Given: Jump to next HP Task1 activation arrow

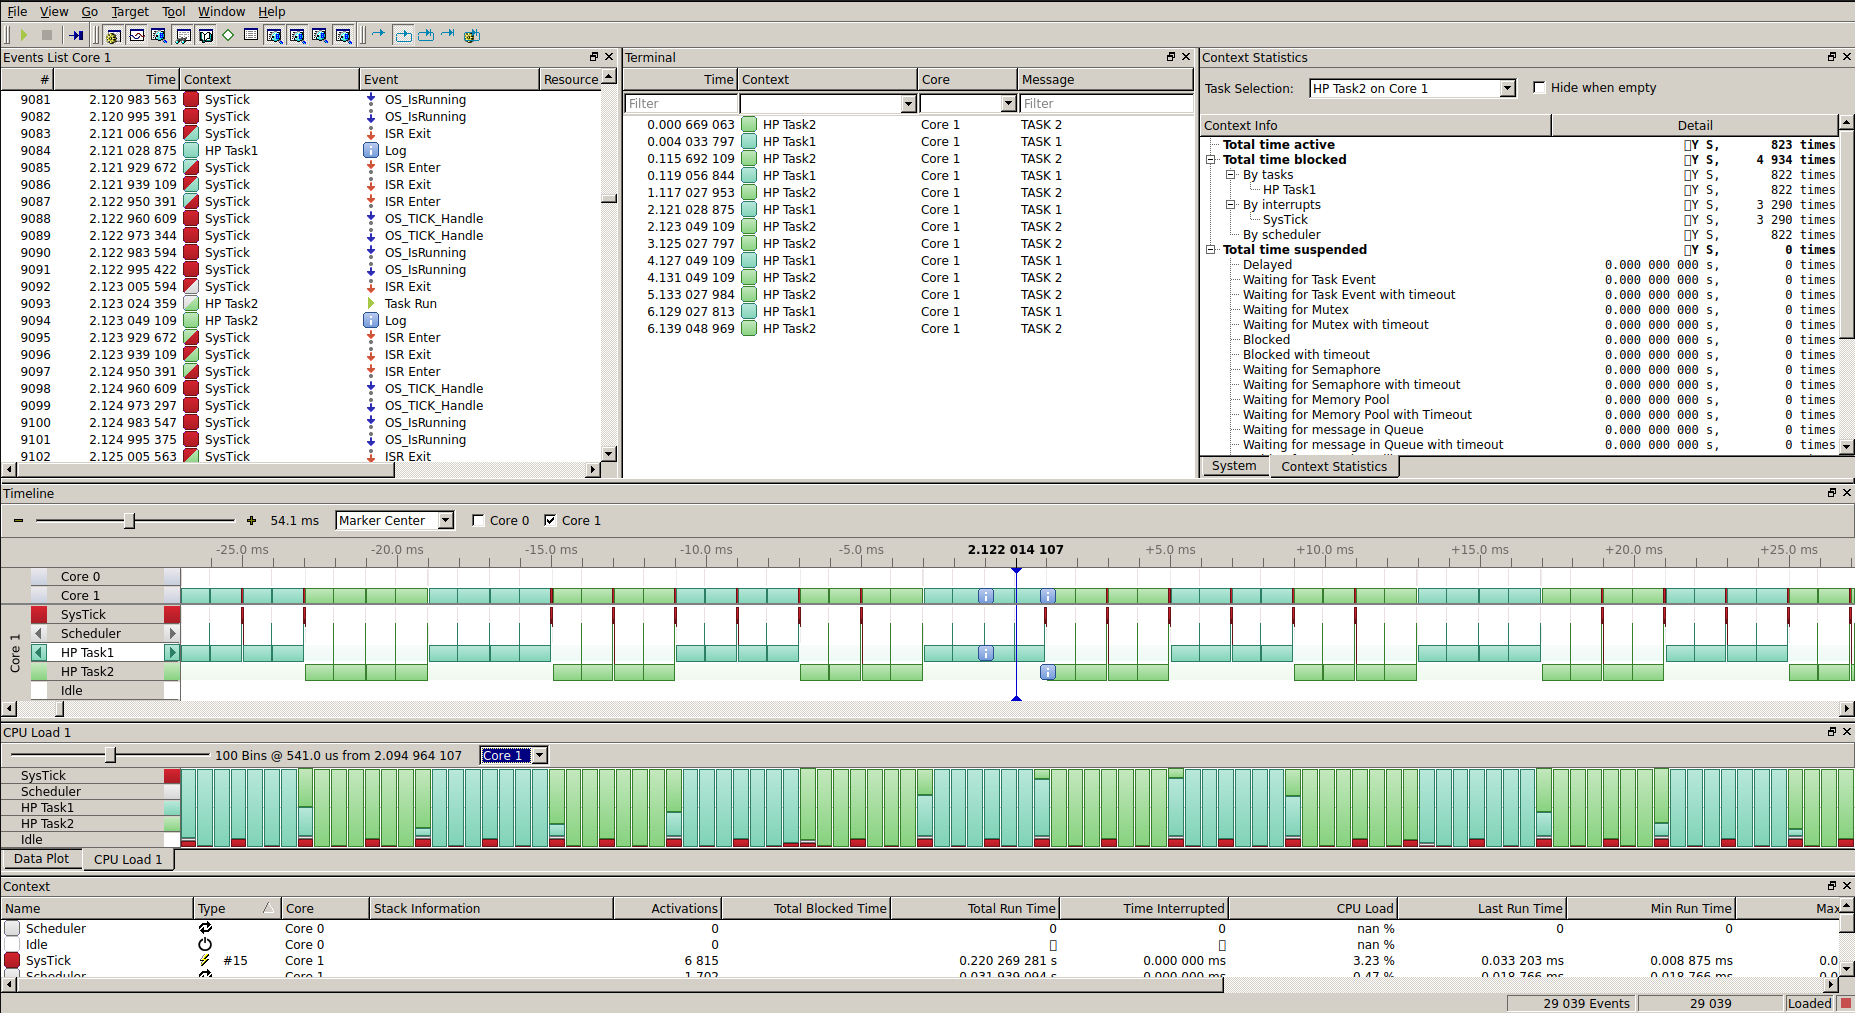Looking at the screenshot, I should 172,653.
